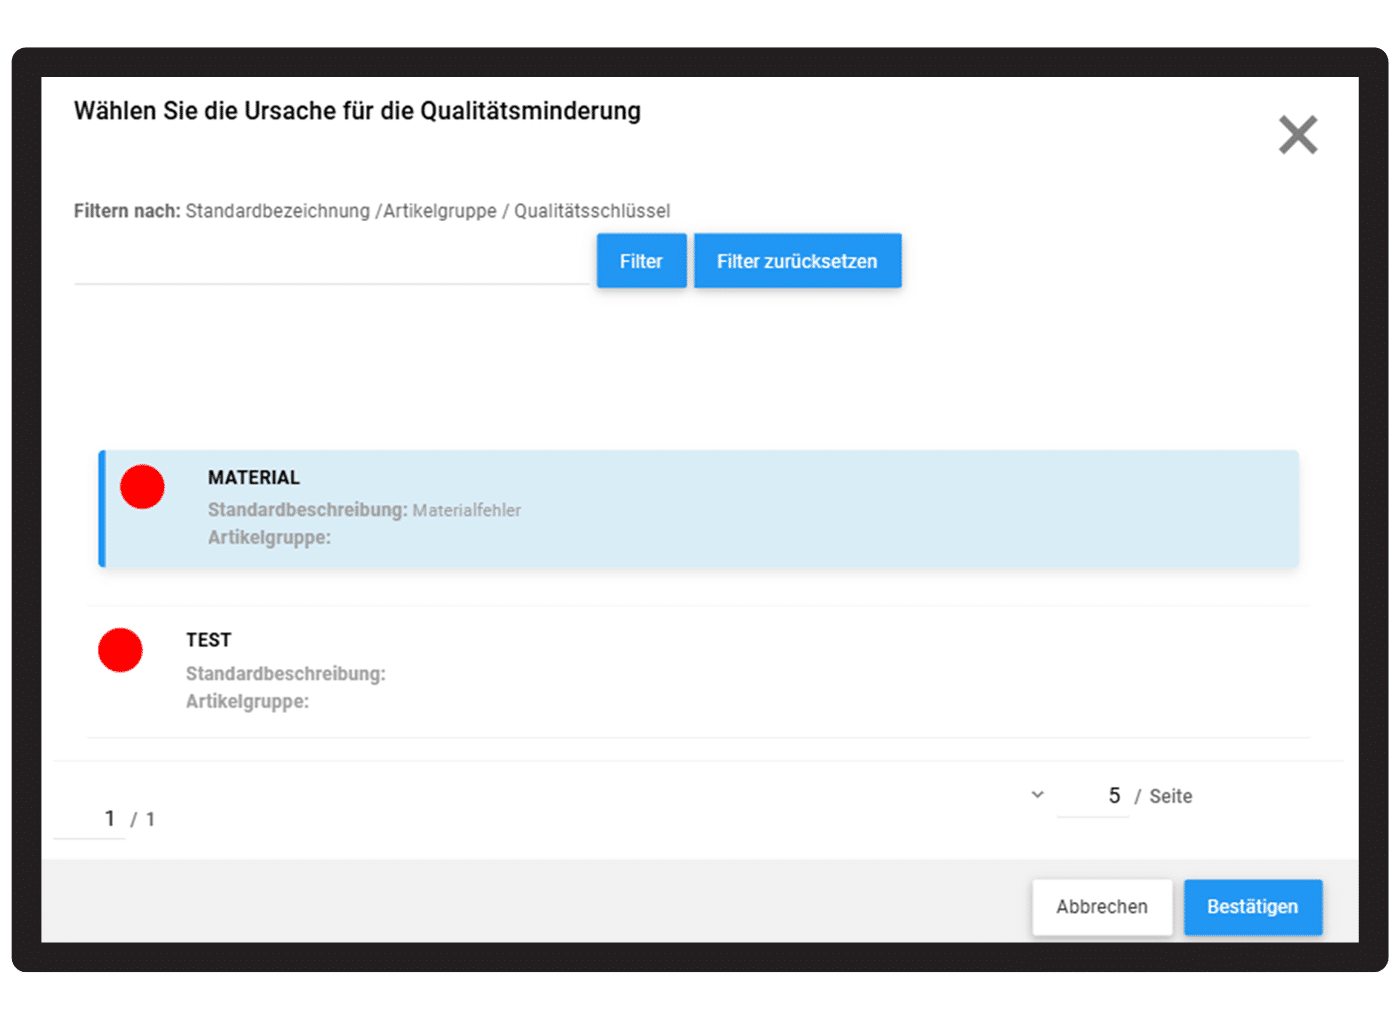
Task: Focus the filter text input field
Action: pos(333,263)
